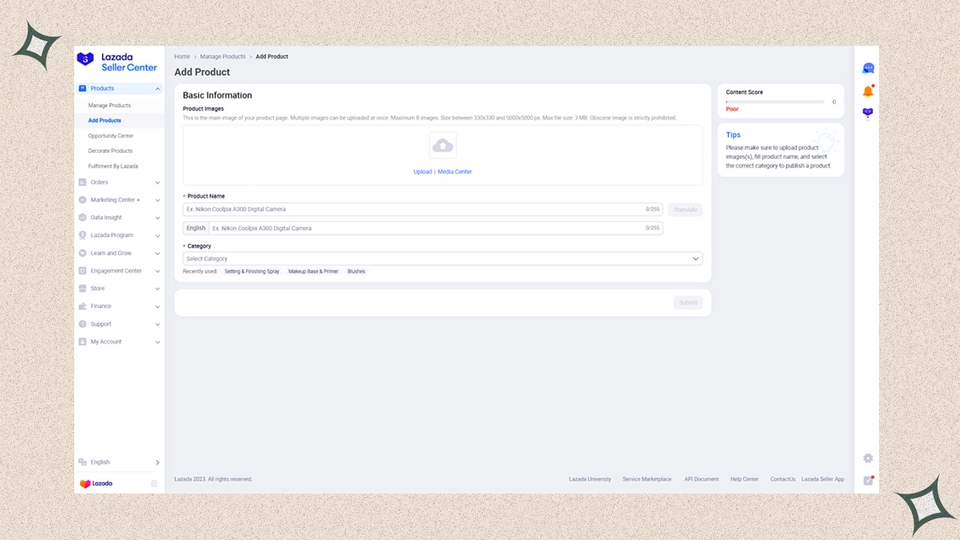Open the chat message icon
Screen dimensions: 960x540
[868, 68]
